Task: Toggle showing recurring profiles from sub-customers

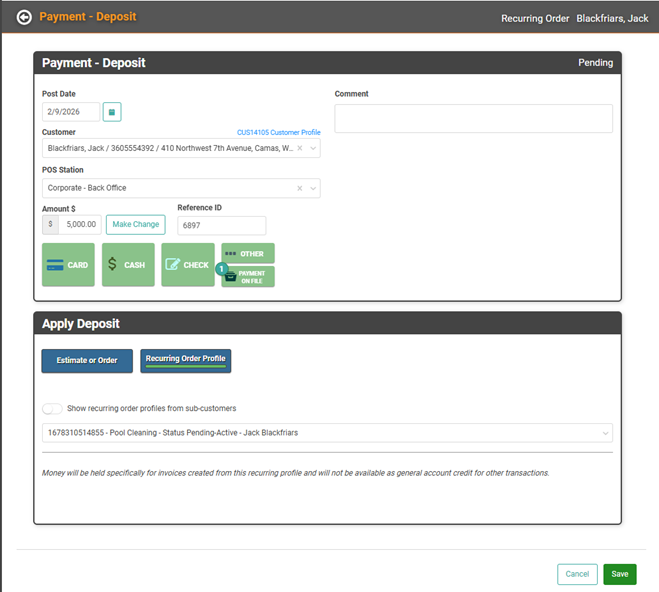Action: coord(52,408)
